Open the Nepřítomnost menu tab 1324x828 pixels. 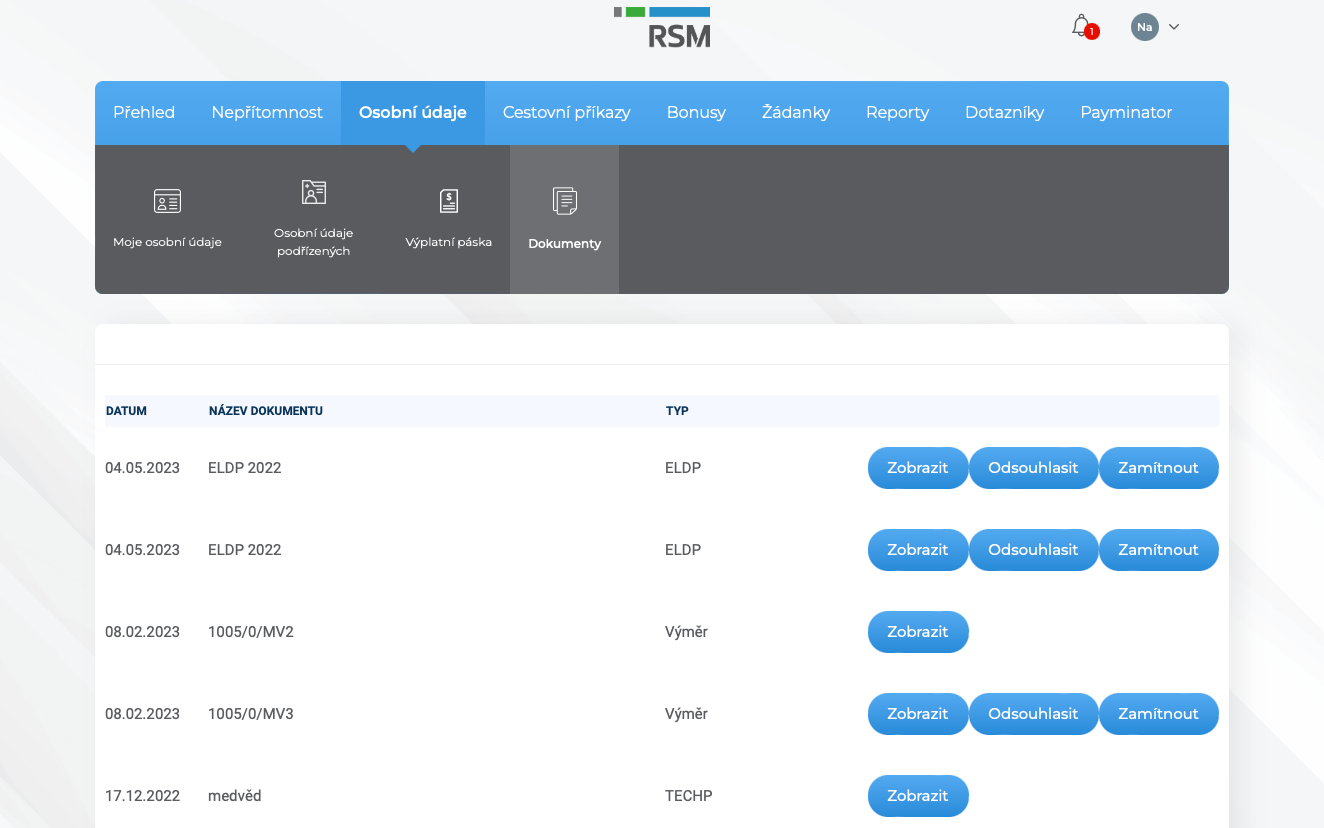[267, 113]
